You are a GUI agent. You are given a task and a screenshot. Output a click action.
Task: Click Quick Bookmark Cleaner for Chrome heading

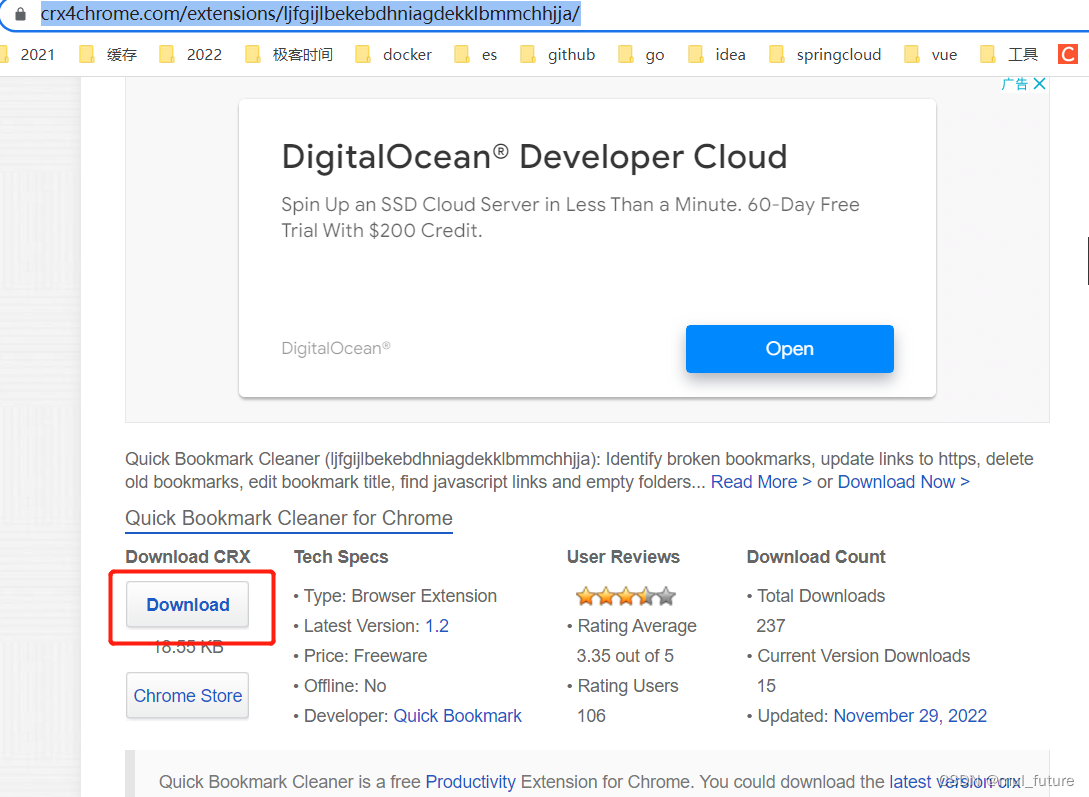pyautogui.click(x=289, y=518)
